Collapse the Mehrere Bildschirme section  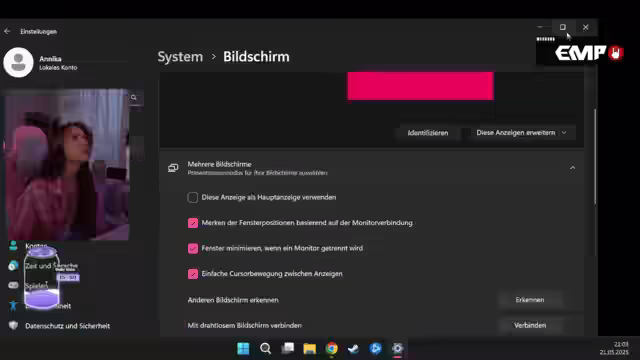[x=573, y=168]
